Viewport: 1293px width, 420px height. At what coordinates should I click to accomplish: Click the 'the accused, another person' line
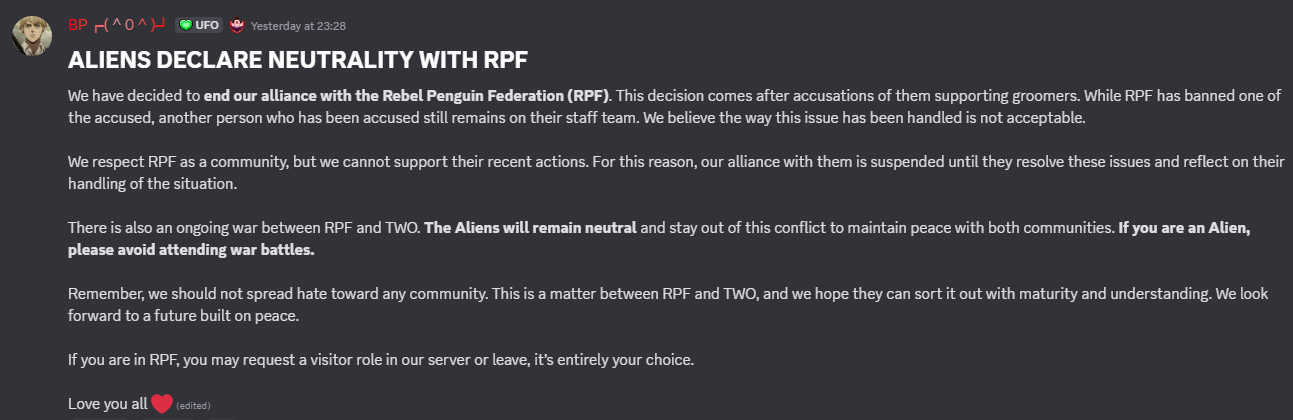pos(160,118)
